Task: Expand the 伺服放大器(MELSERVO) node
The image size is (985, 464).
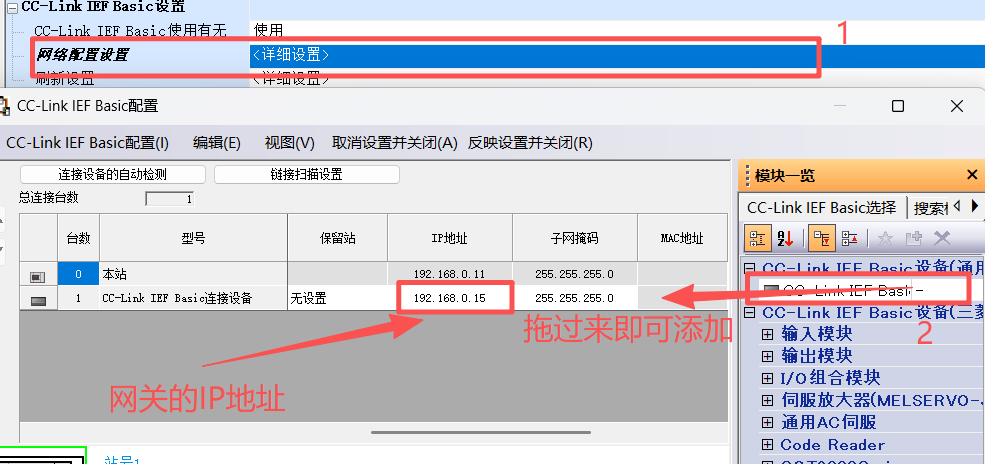Action: pyautogui.click(x=767, y=400)
